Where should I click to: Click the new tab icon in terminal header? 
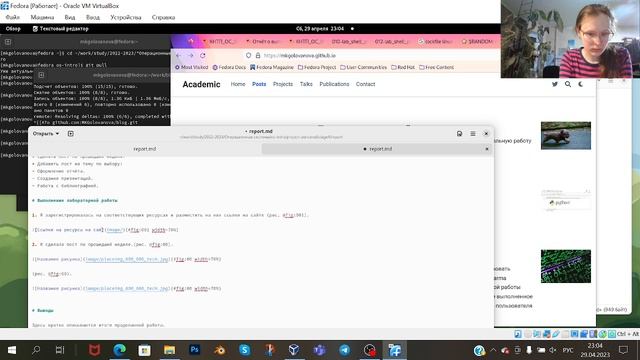point(8,42)
